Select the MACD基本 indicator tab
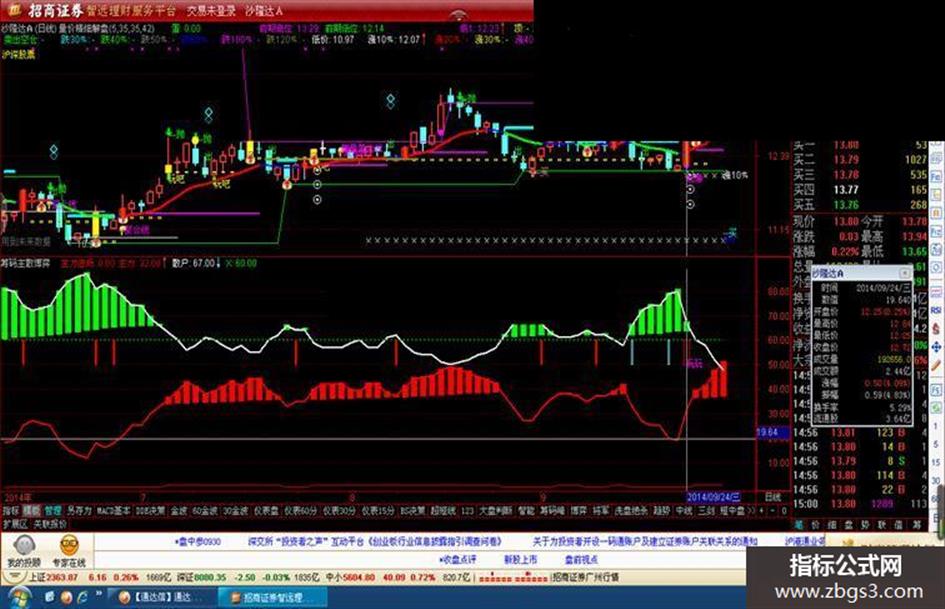Image resolution: width=945 pixels, height=609 pixels. click(x=113, y=511)
